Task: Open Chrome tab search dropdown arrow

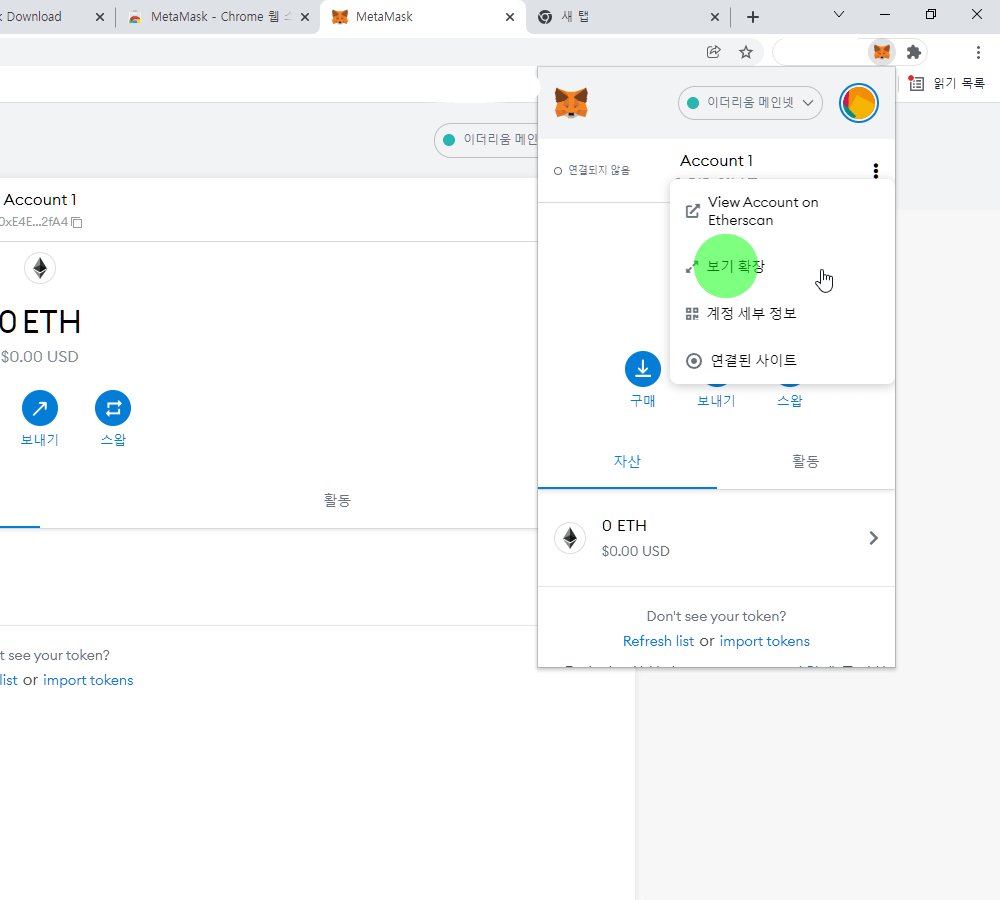Action: click(x=839, y=15)
